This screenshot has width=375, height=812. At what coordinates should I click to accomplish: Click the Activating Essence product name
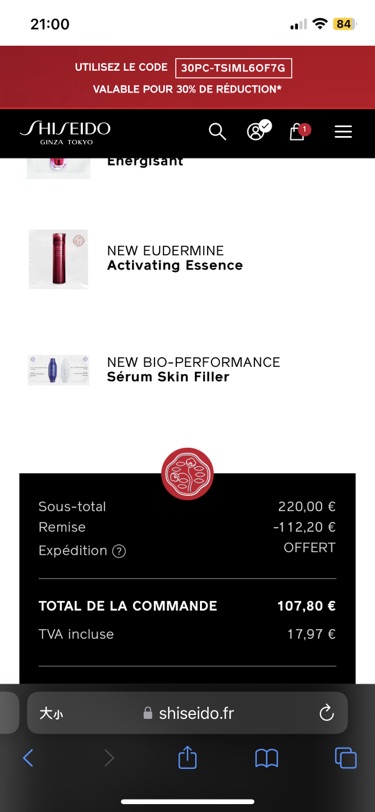click(175, 265)
